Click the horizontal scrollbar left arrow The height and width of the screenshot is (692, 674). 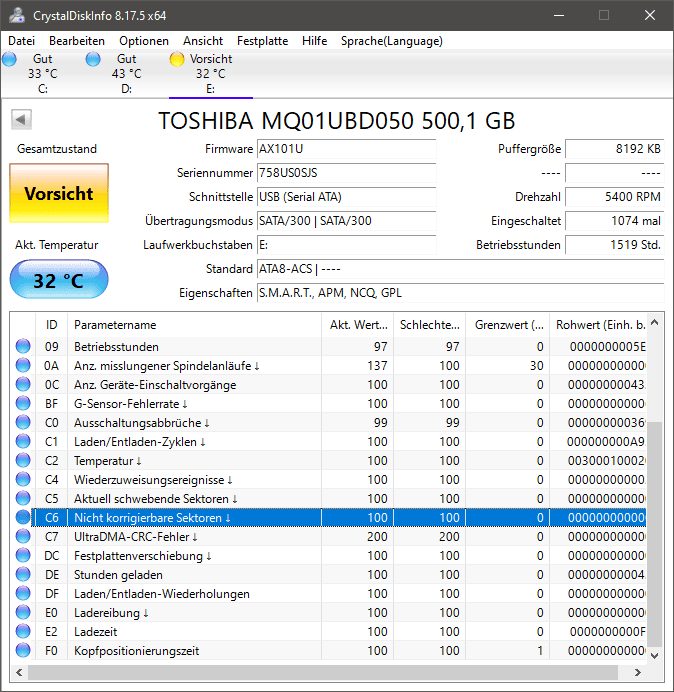(x=19, y=672)
